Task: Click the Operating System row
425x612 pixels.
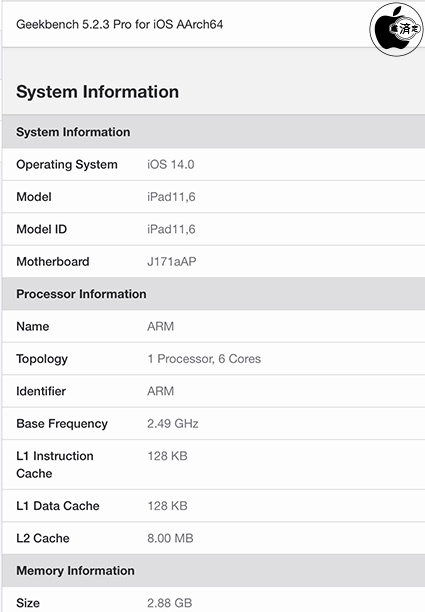Action: (213, 164)
